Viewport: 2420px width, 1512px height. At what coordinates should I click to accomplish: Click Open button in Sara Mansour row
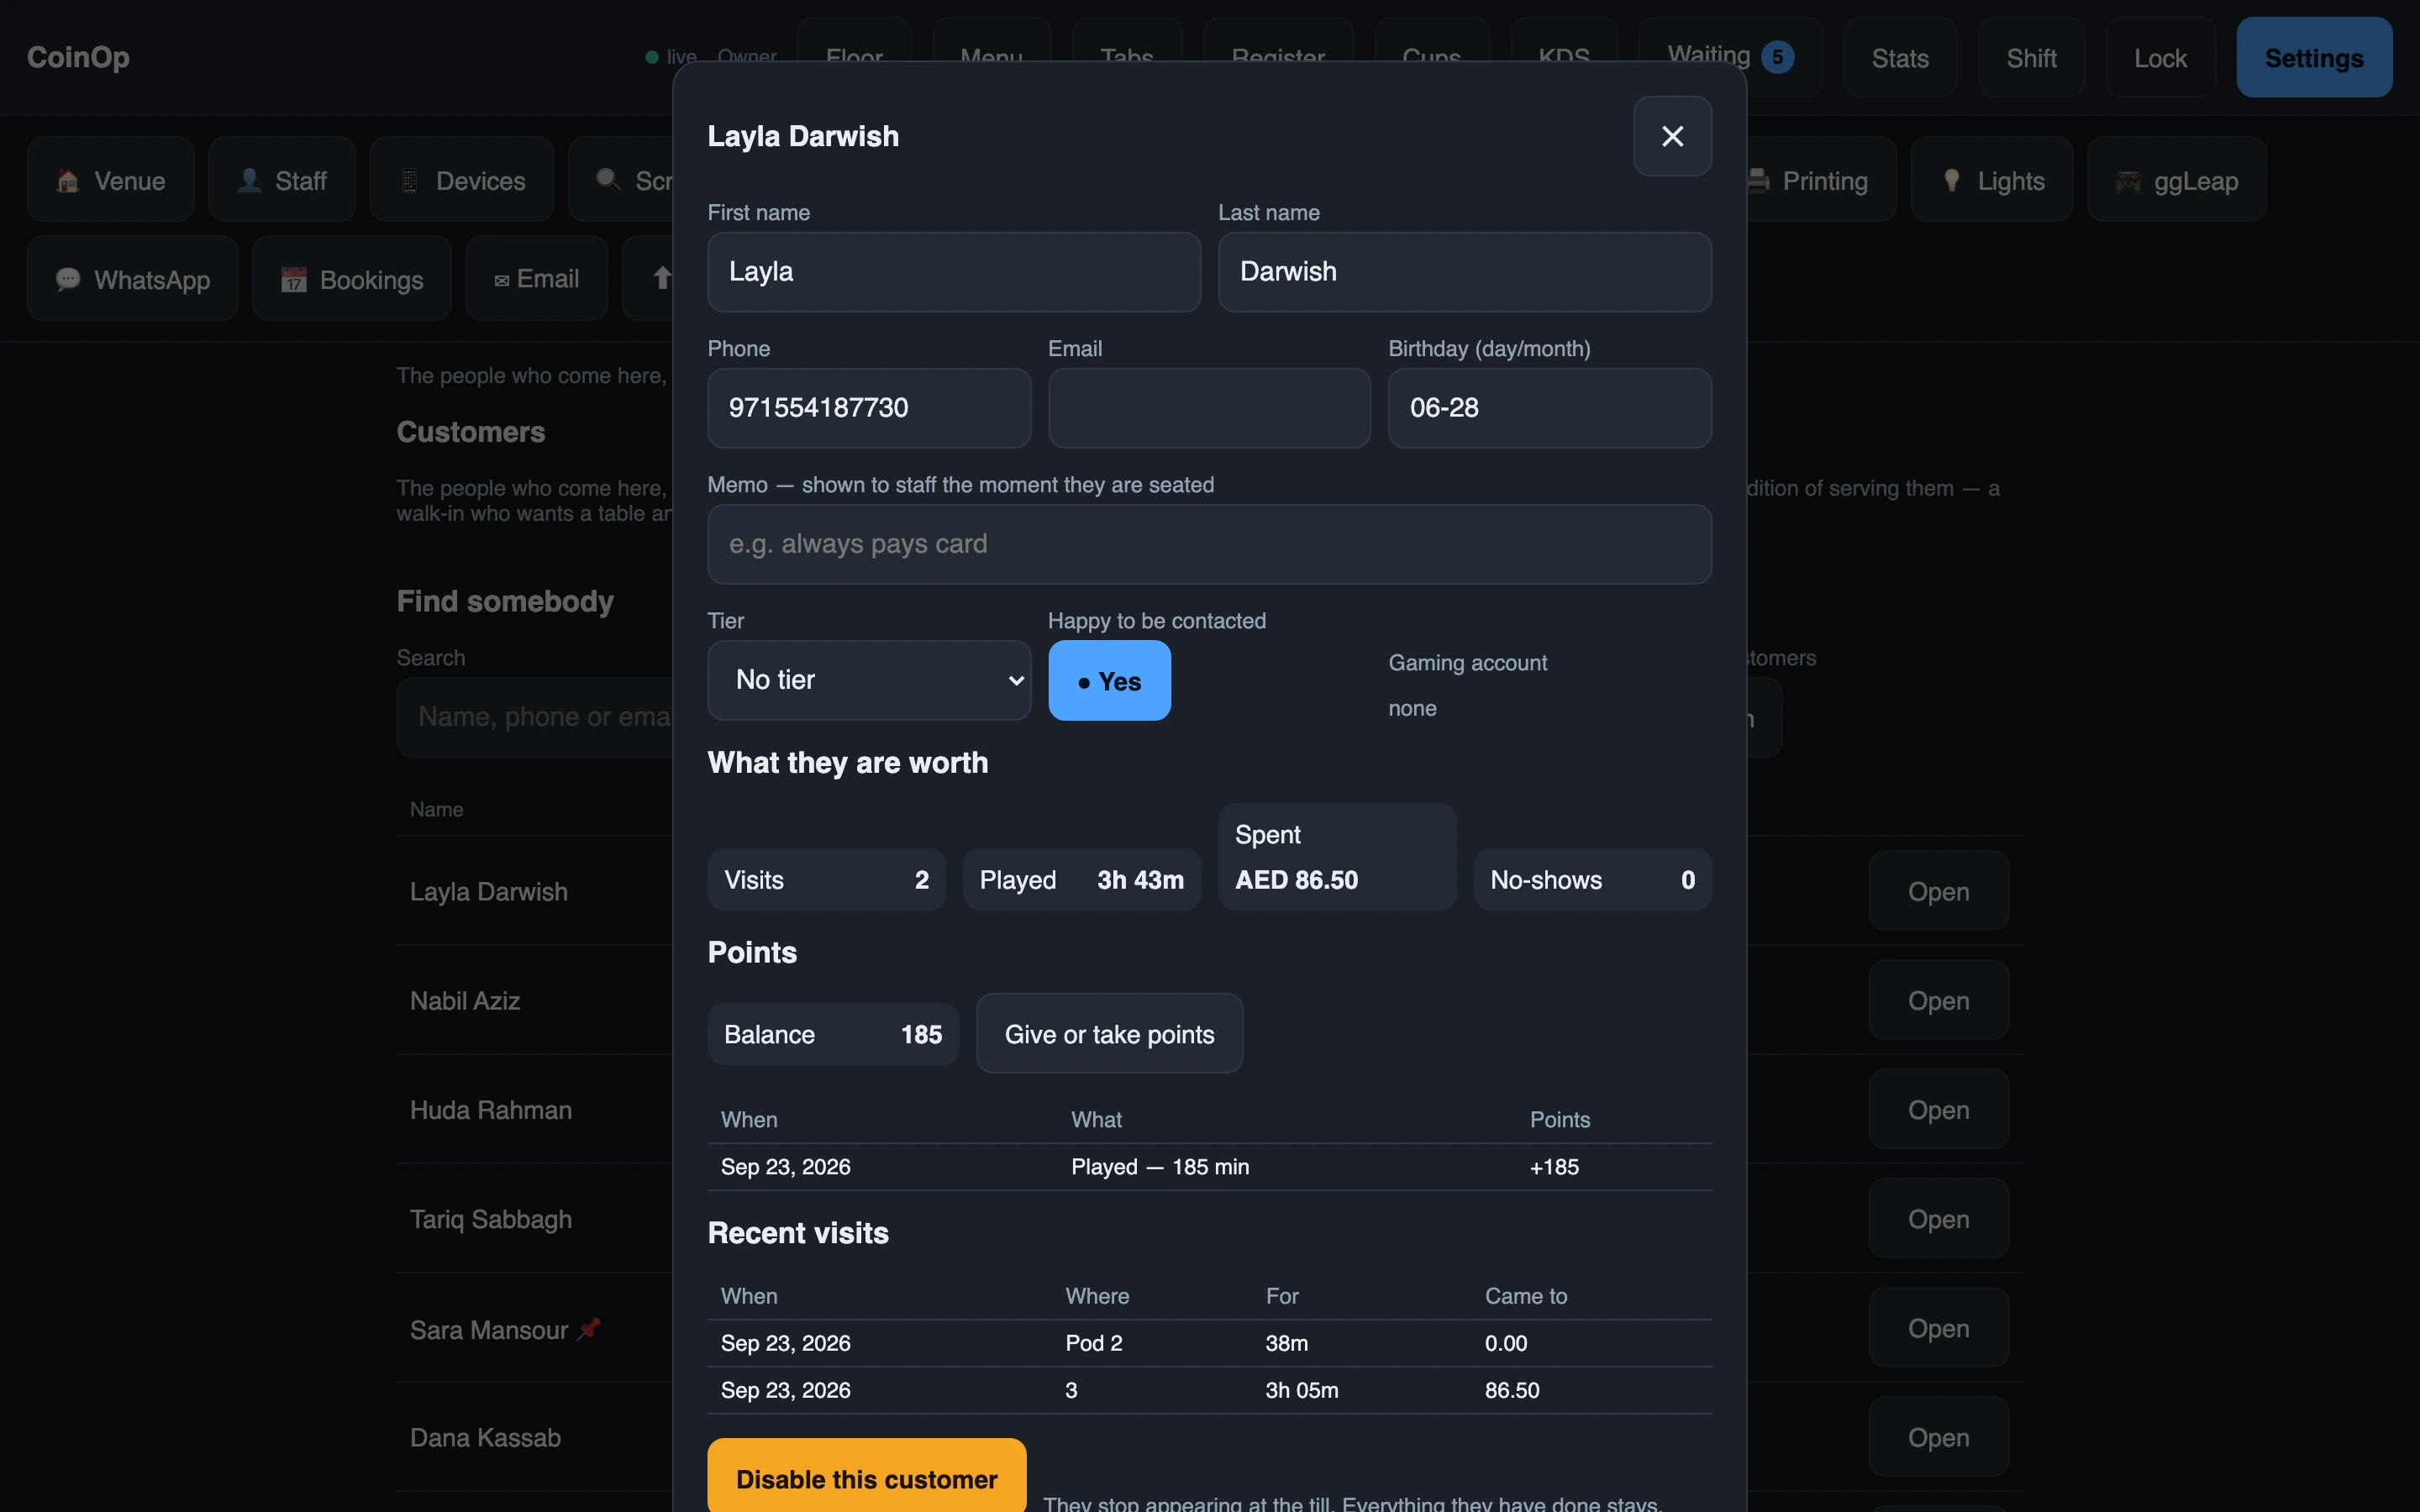click(1938, 1328)
